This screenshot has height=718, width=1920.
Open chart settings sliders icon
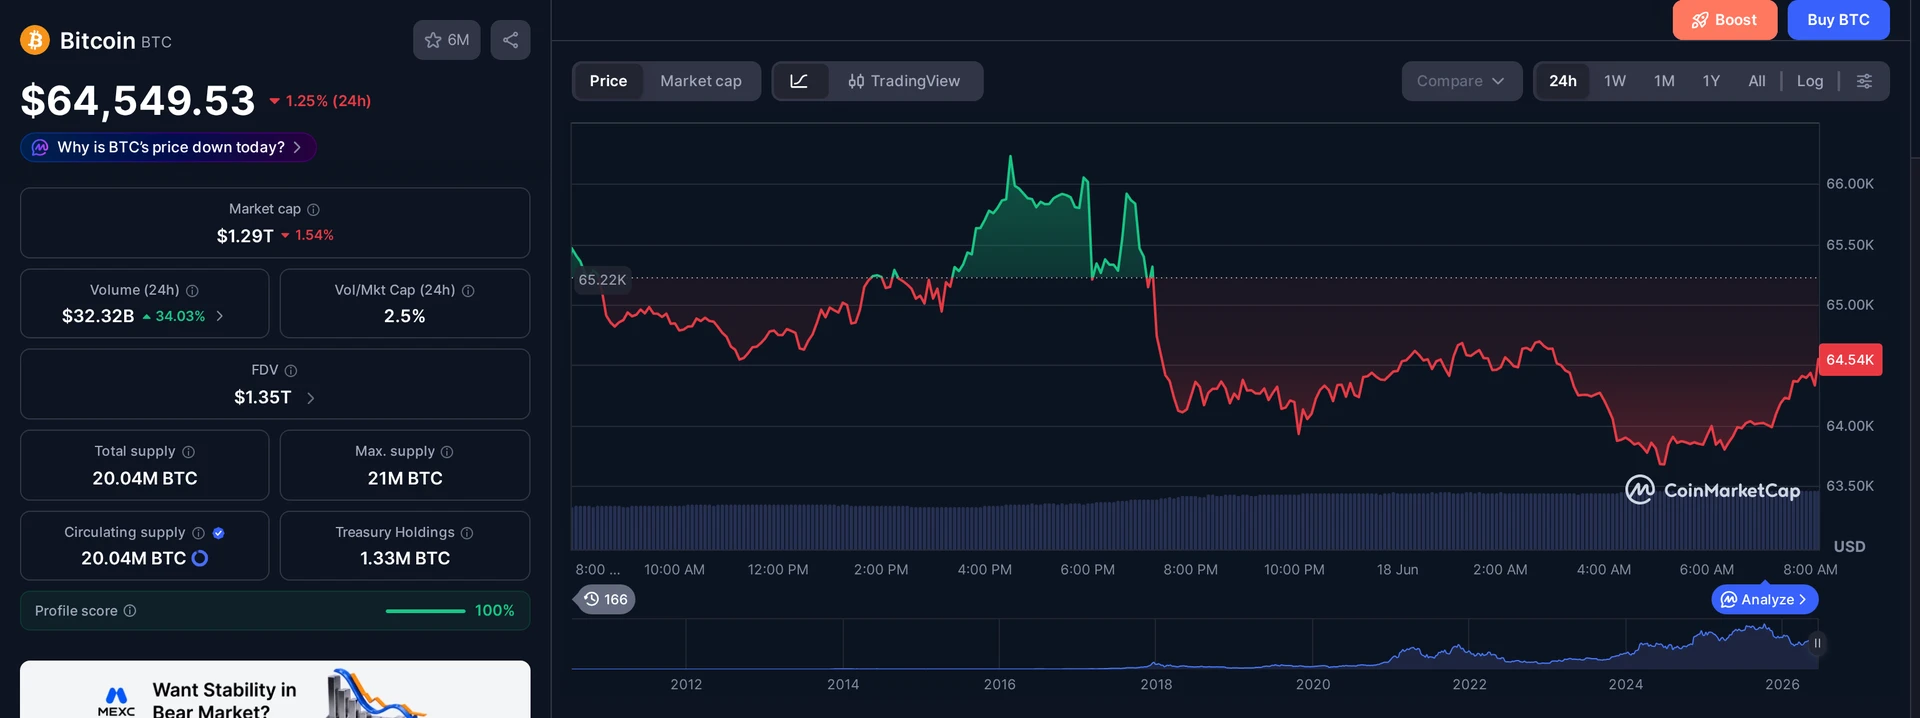tap(1864, 81)
